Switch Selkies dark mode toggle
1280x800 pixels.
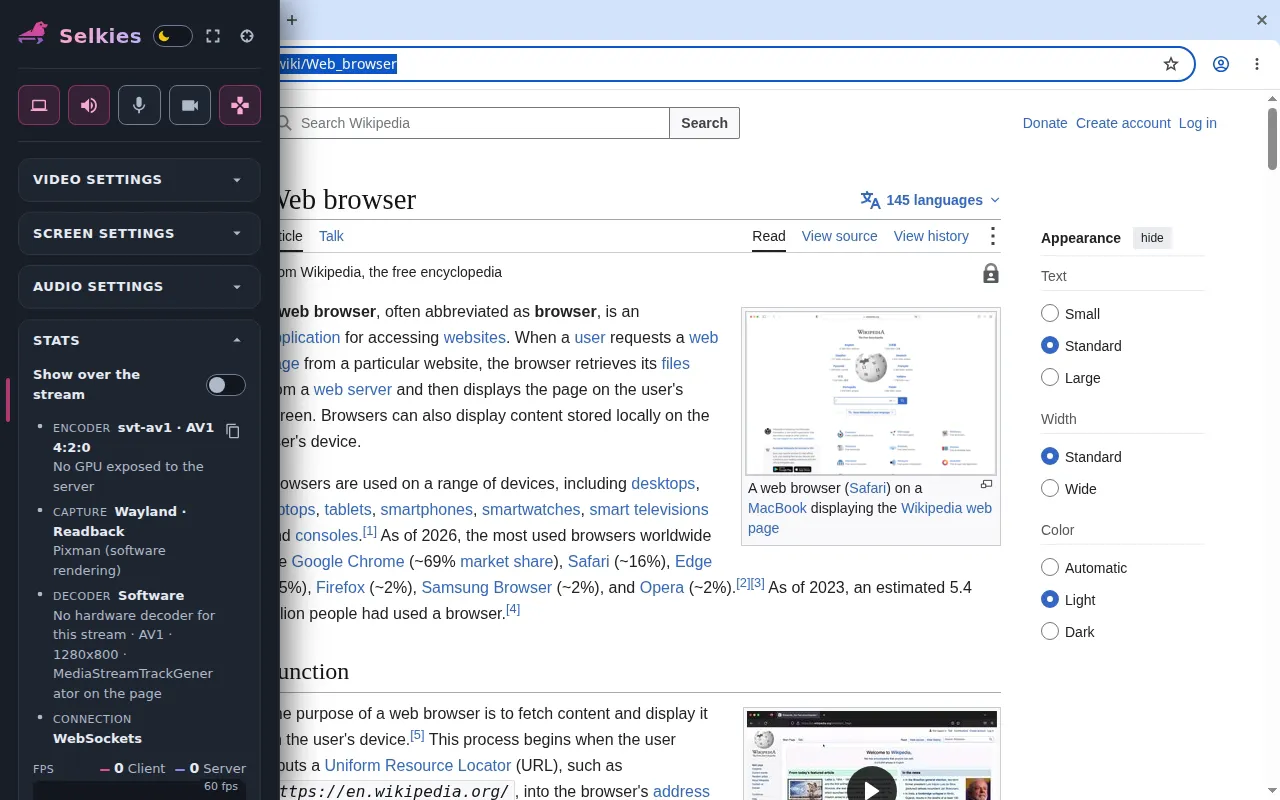pos(173,36)
